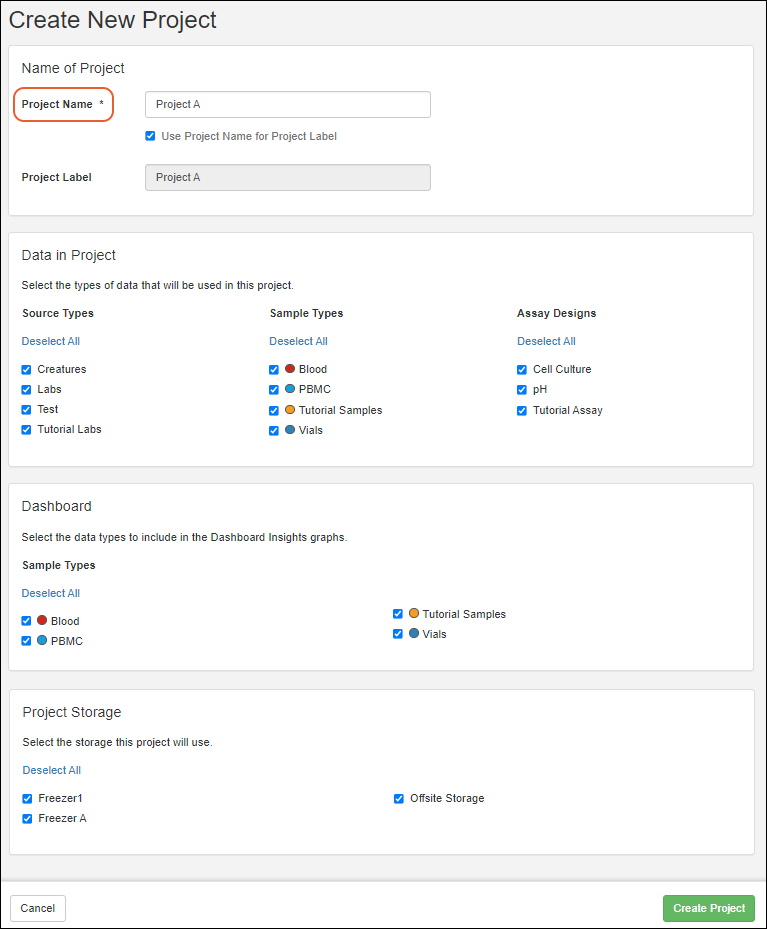The image size is (767, 929).
Task: Click the orange Tutorial Samples icon under Data in Project
Action: pyautogui.click(x=289, y=410)
